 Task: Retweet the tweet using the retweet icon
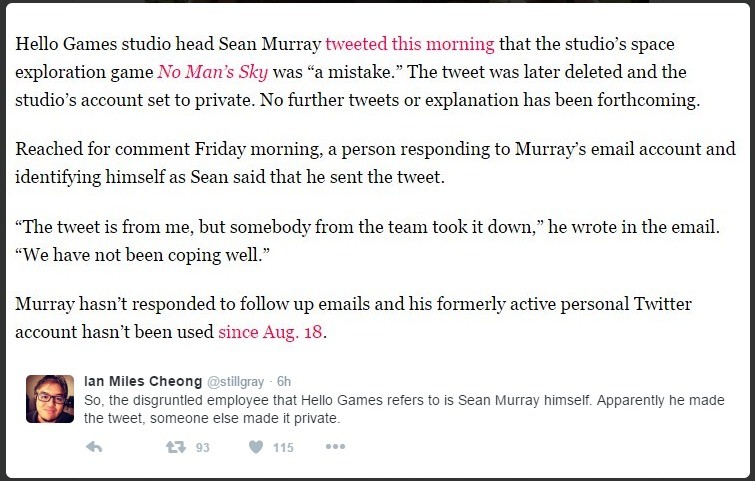tap(176, 447)
